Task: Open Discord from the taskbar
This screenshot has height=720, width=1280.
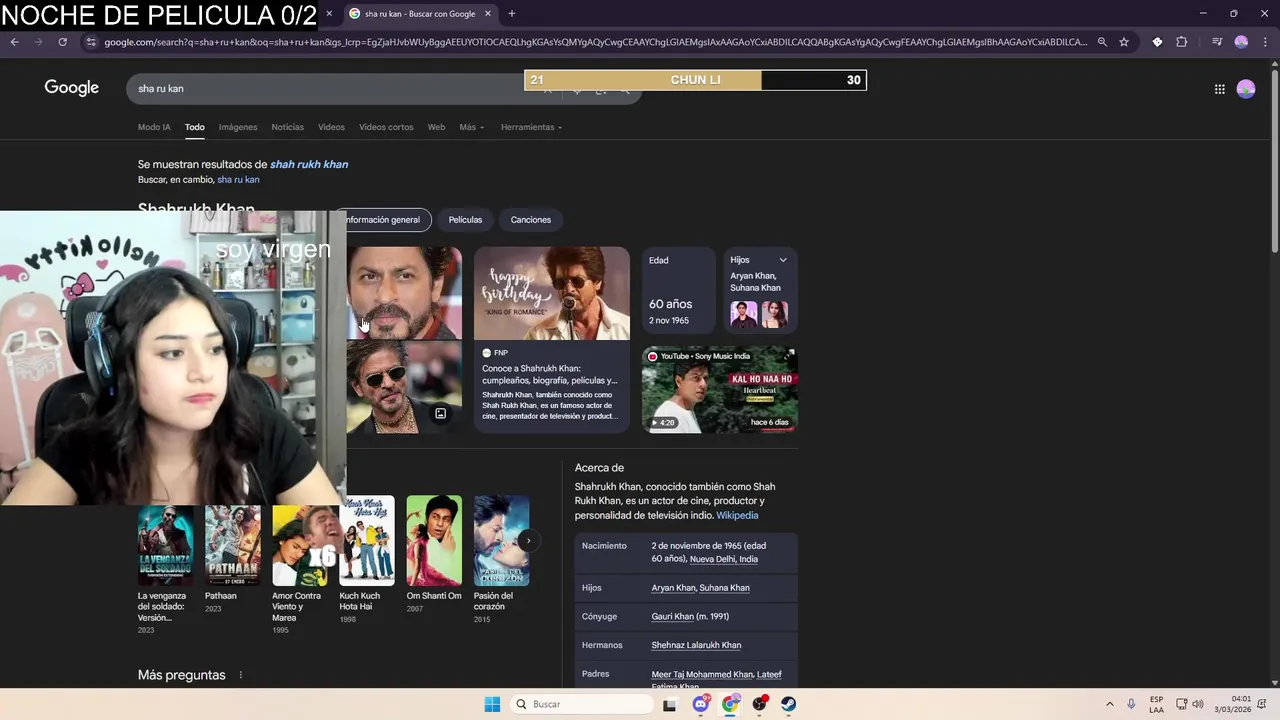Action: [701, 704]
